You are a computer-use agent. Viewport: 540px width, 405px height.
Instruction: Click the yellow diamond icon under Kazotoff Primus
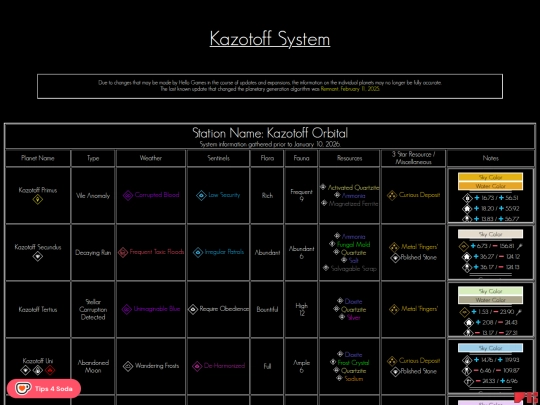pyautogui.click(x=38, y=199)
